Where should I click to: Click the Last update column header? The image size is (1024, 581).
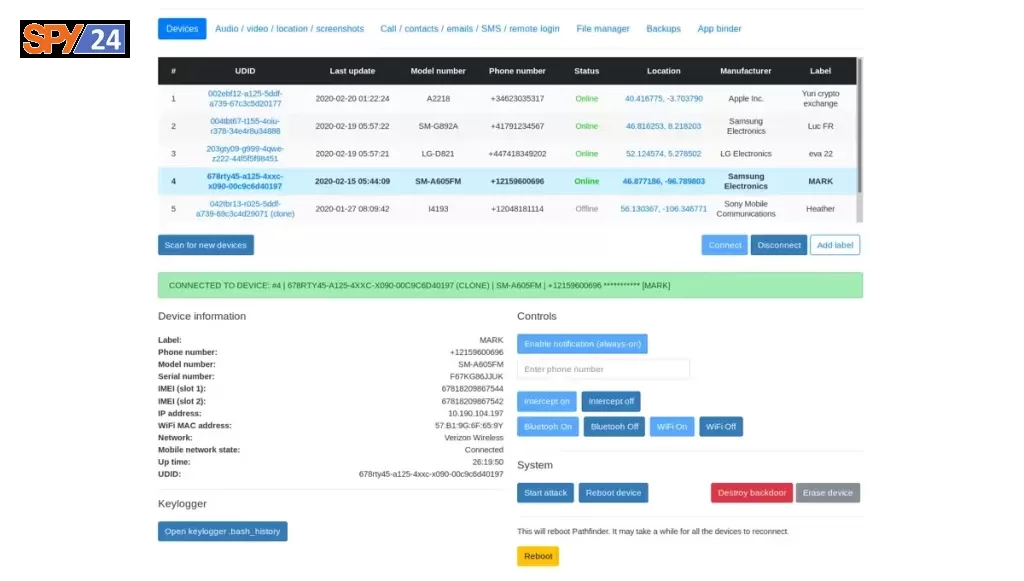(352, 71)
